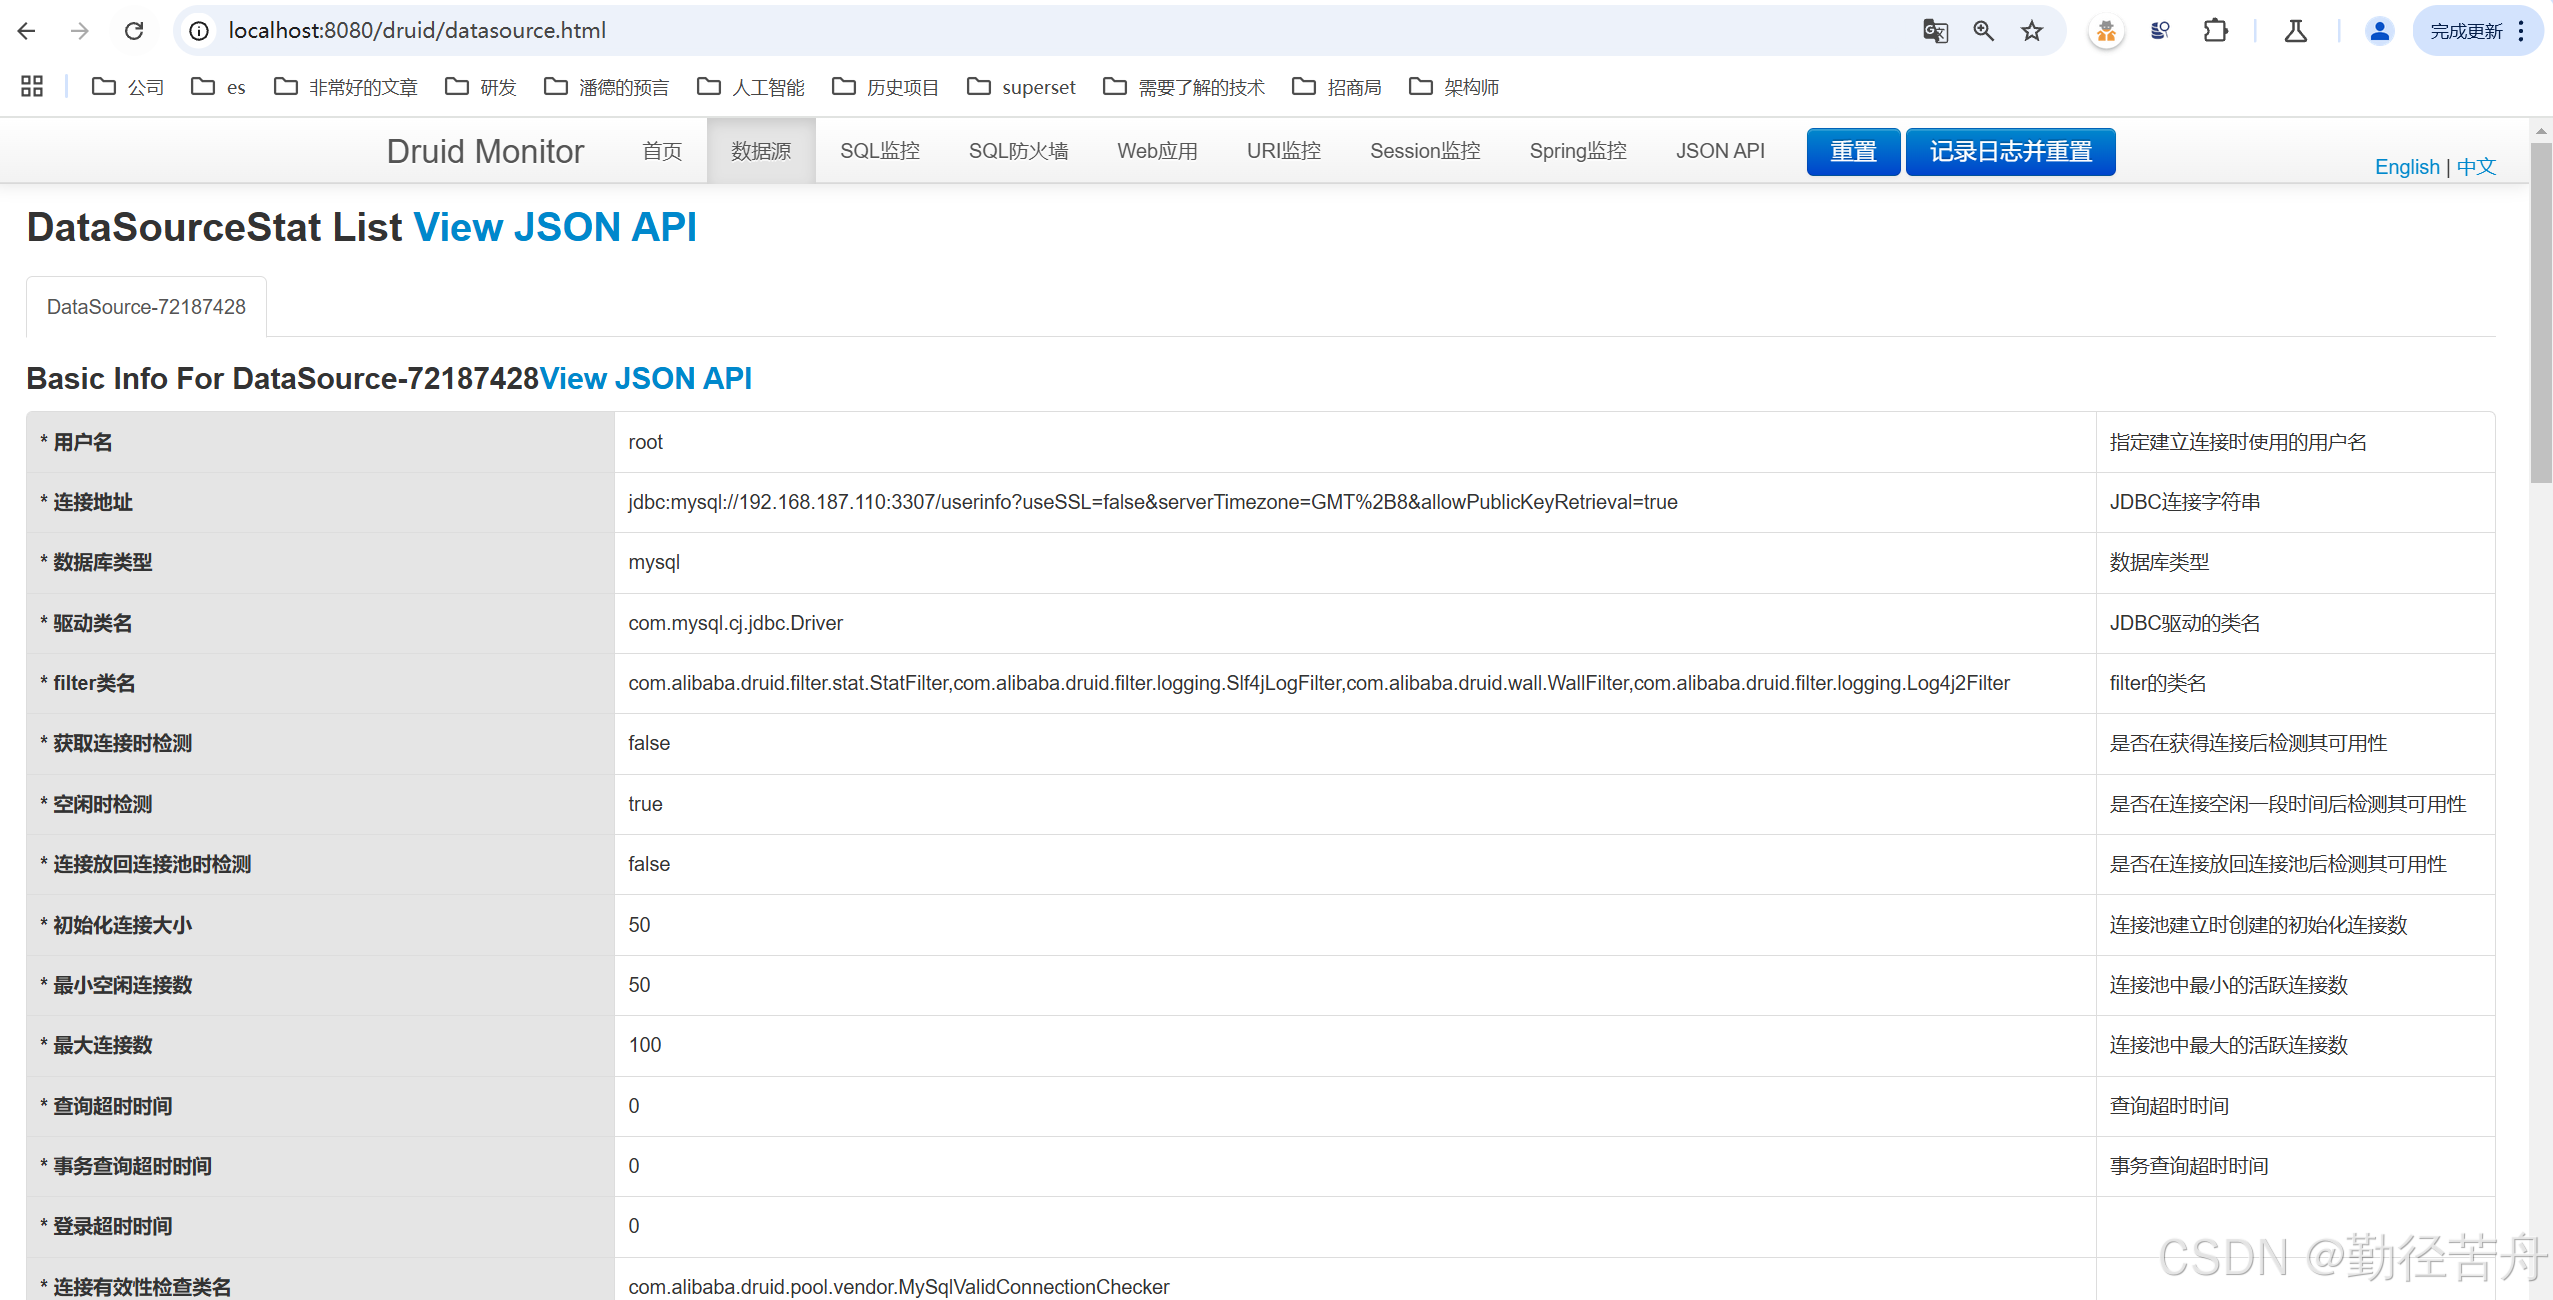
Task: Open the zoom magnifier icon in address bar
Action: tap(1983, 31)
